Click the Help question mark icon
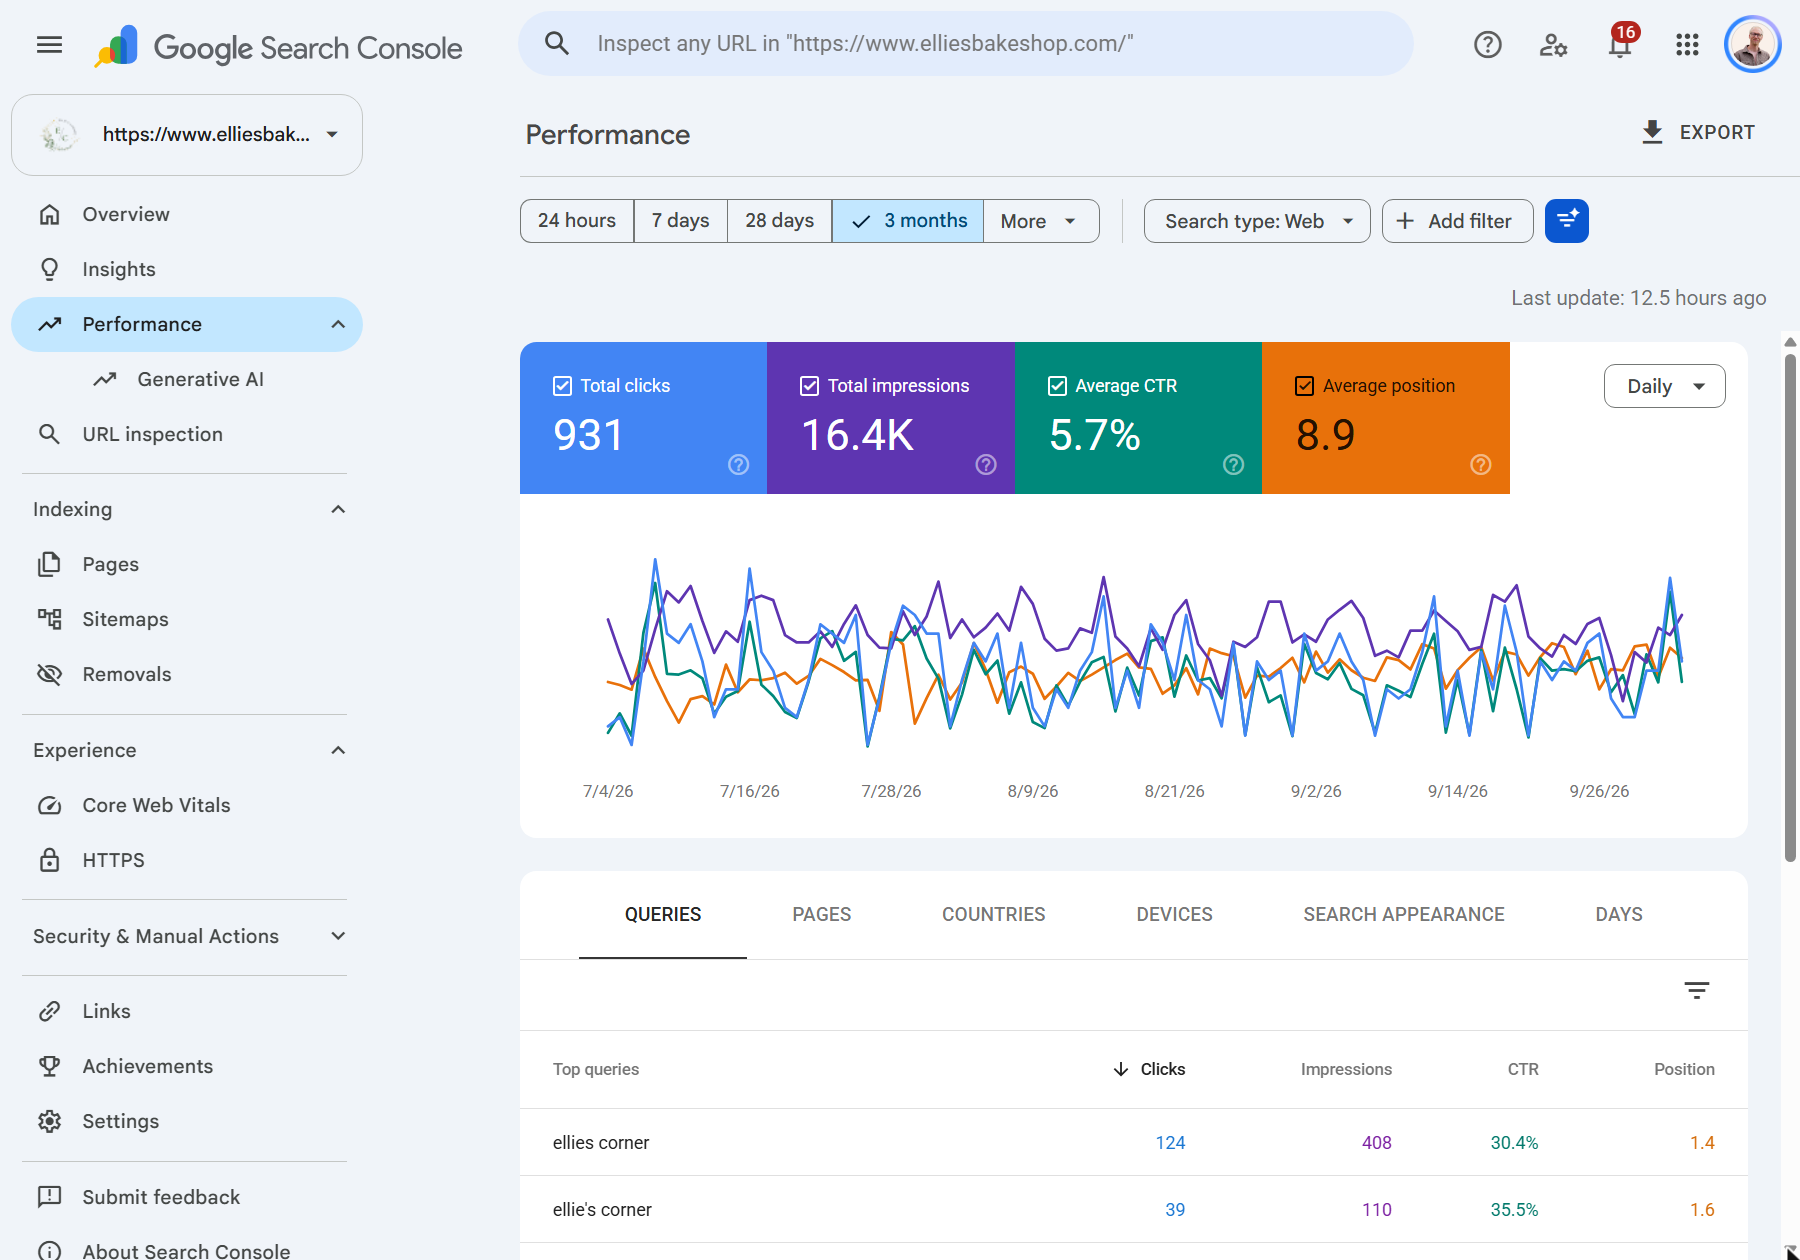This screenshot has width=1800, height=1260. coord(1488,45)
